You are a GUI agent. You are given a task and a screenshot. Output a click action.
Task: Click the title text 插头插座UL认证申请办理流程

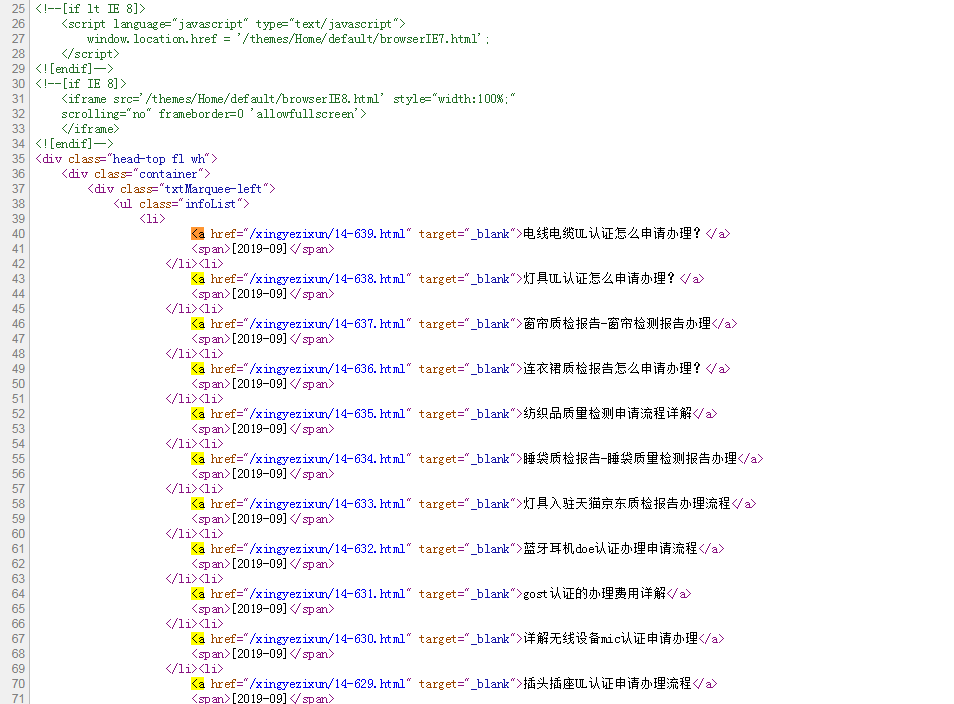[x=607, y=684]
